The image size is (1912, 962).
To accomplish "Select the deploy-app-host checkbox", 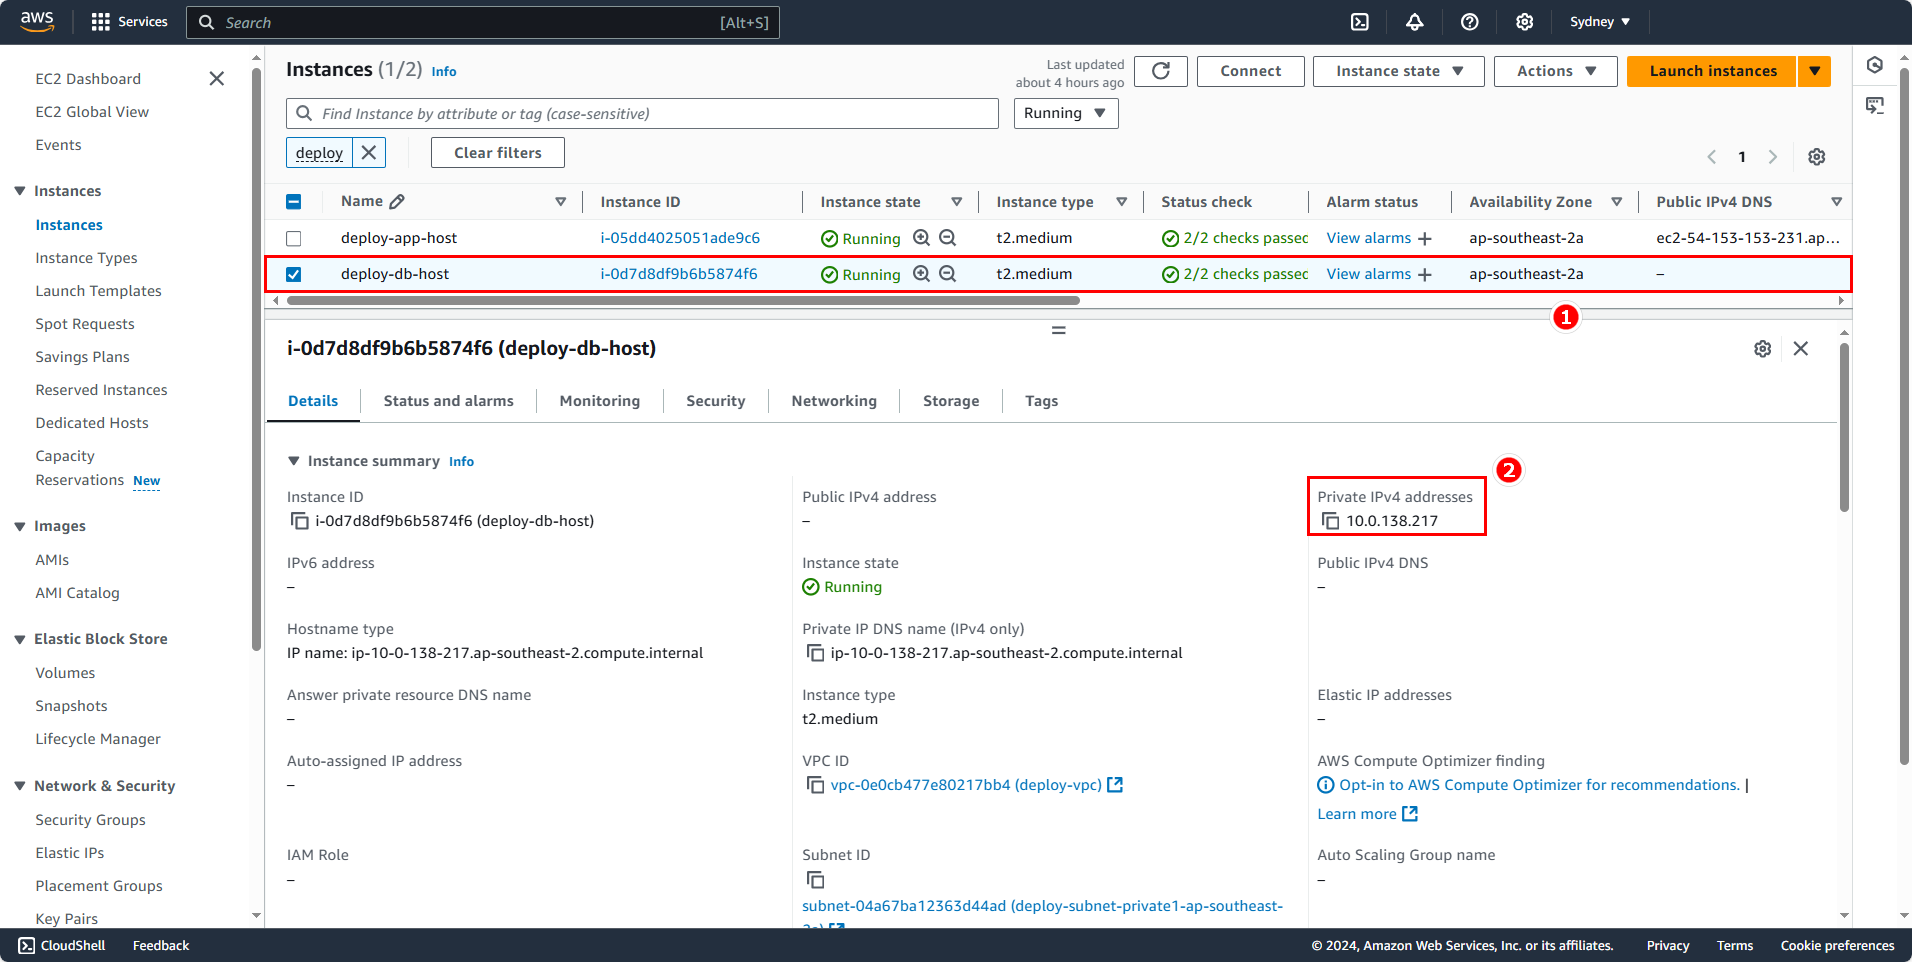I will [x=294, y=238].
